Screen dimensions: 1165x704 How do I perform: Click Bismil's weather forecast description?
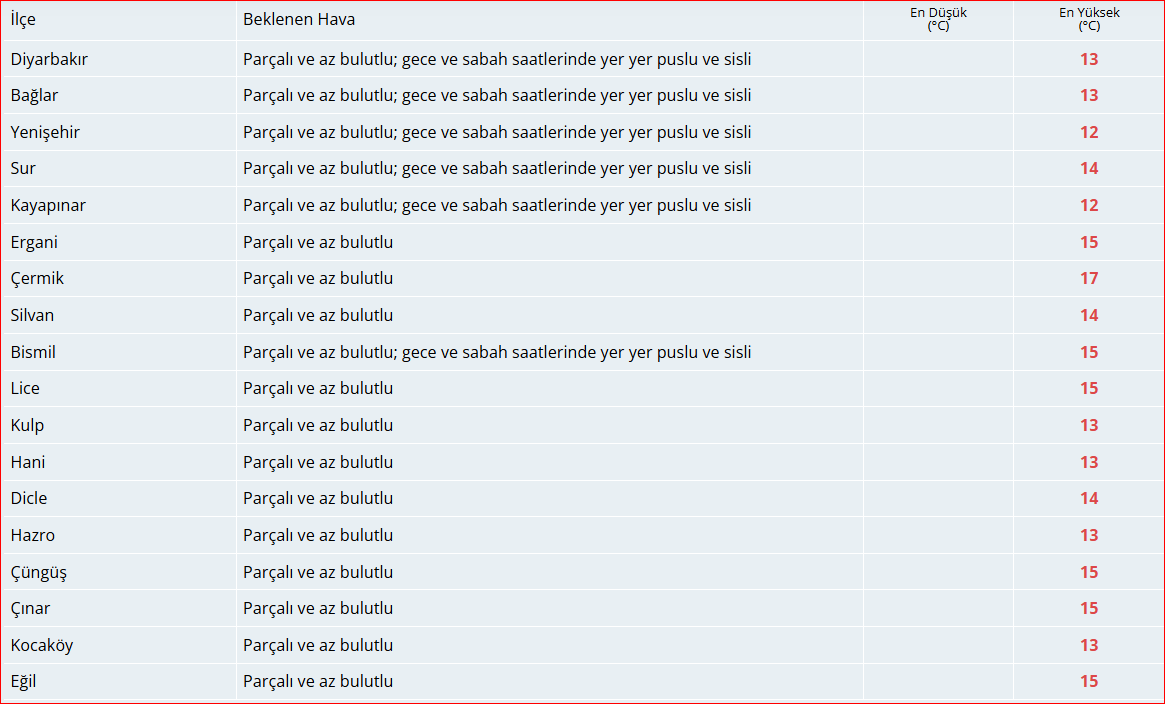click(x=497, y=352)
